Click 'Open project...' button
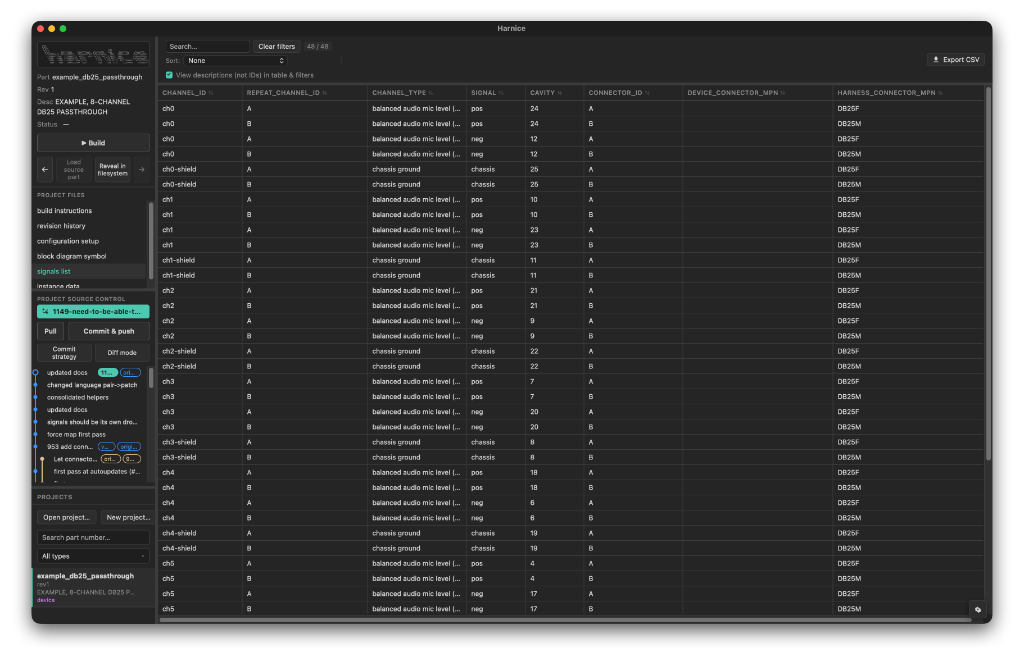Viewport: 1024px width, 666px height. [67, 518]
